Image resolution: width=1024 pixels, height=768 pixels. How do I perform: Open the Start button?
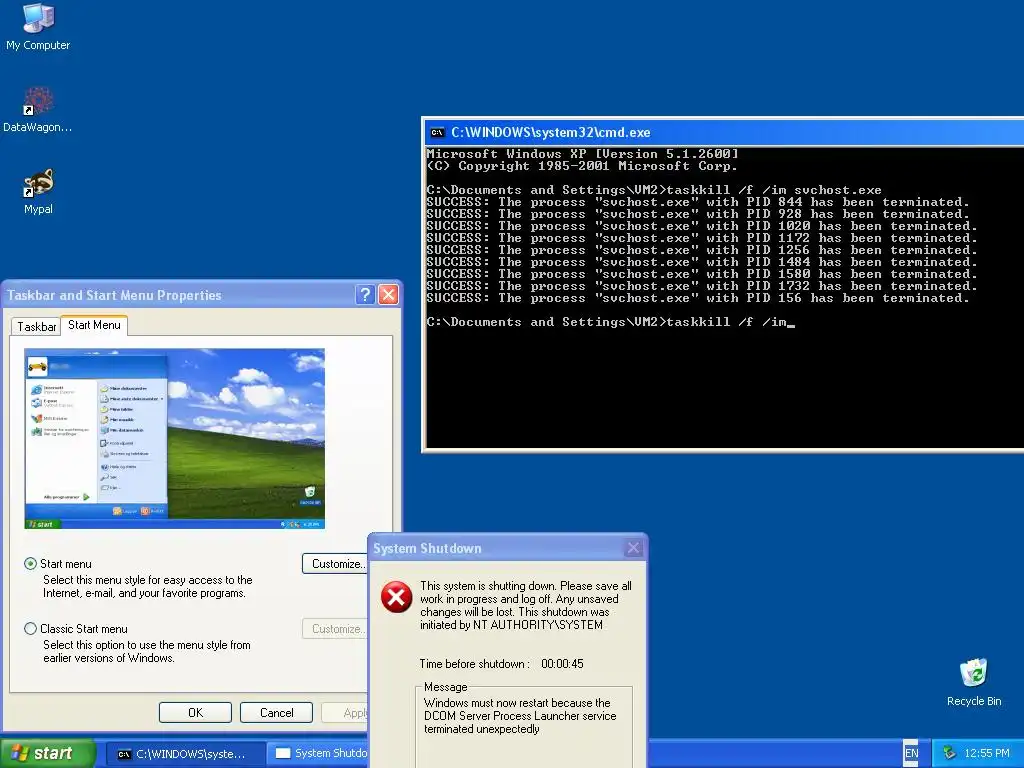(47, 753)
